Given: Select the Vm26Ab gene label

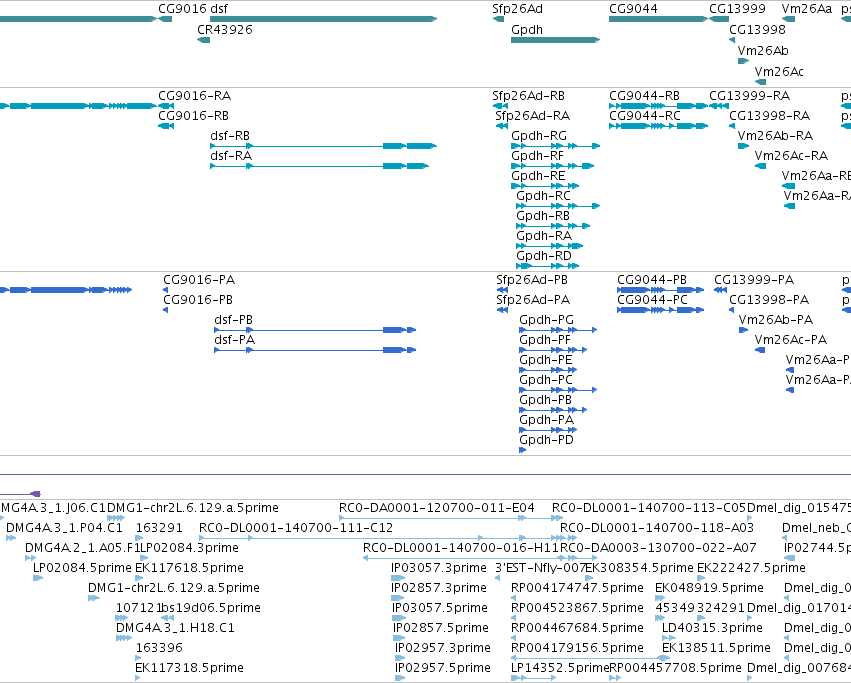Looking at the screenshot, I should (763, 50).
